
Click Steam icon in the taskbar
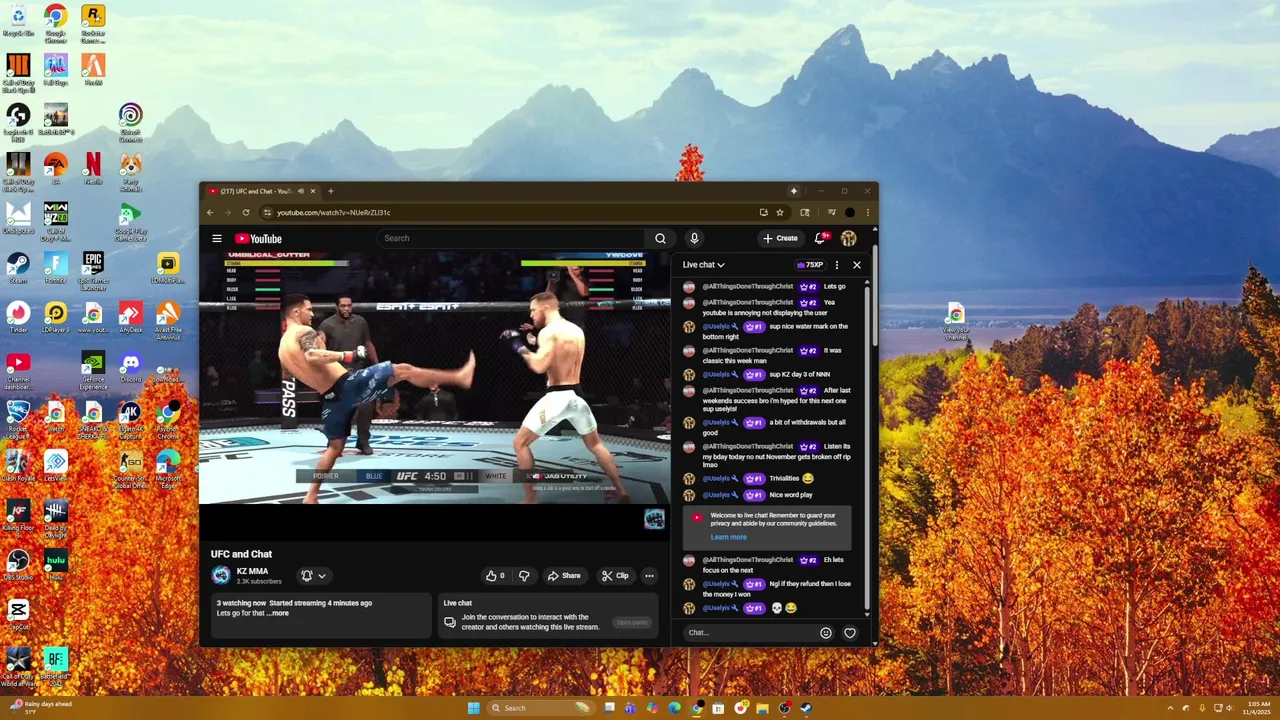point(806,708)
